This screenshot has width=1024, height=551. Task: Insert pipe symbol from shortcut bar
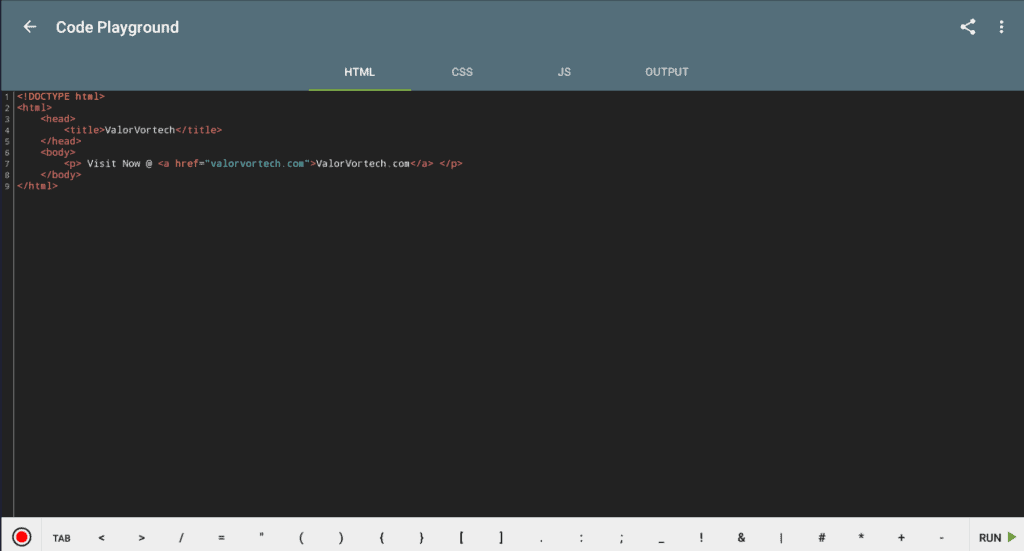(781, 538)
